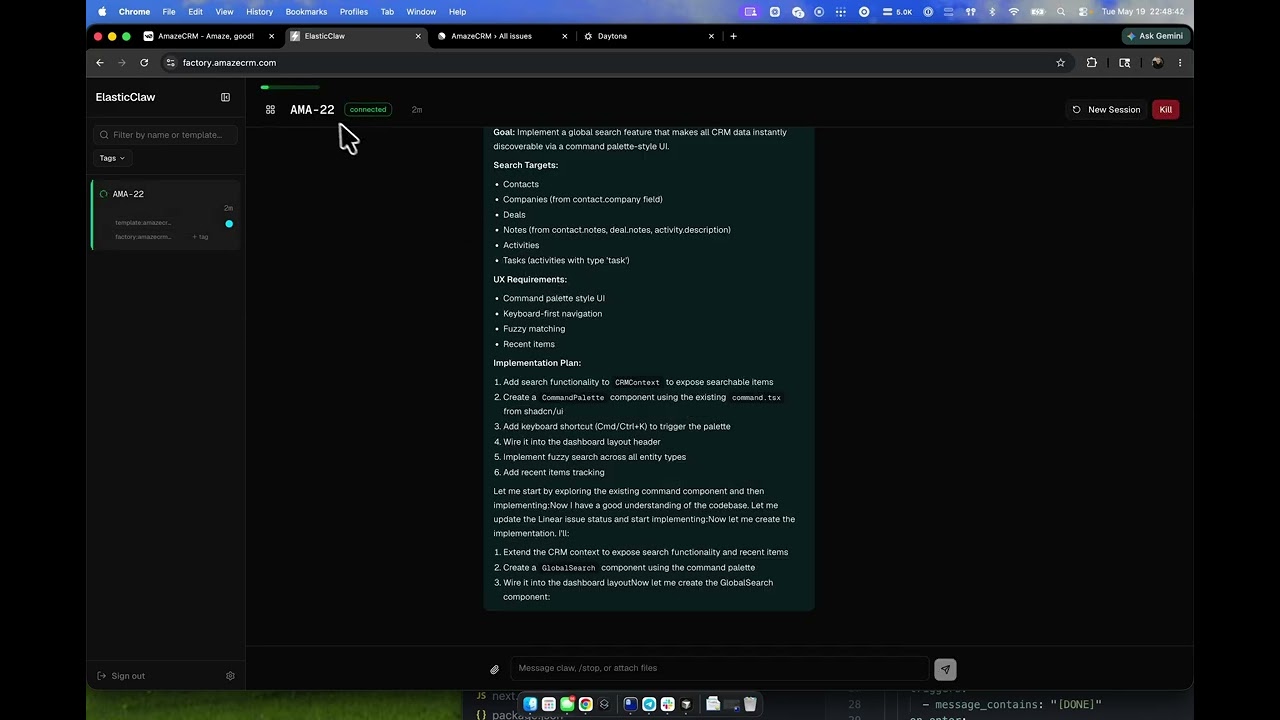Open Wi-Fi status in menu bar
Viewport: 1280px width, 720px height.
pyautogui.click(x=1014, y=12)
